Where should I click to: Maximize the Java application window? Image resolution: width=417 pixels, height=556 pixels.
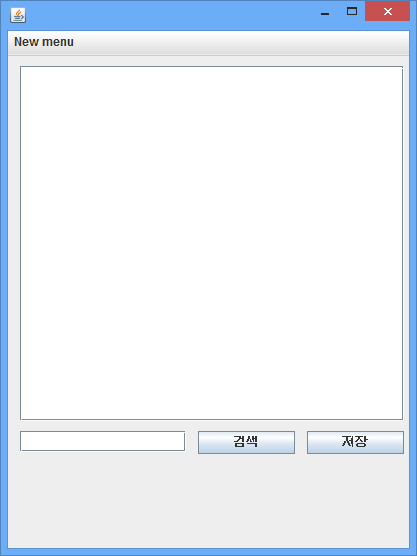click(351, 12)
